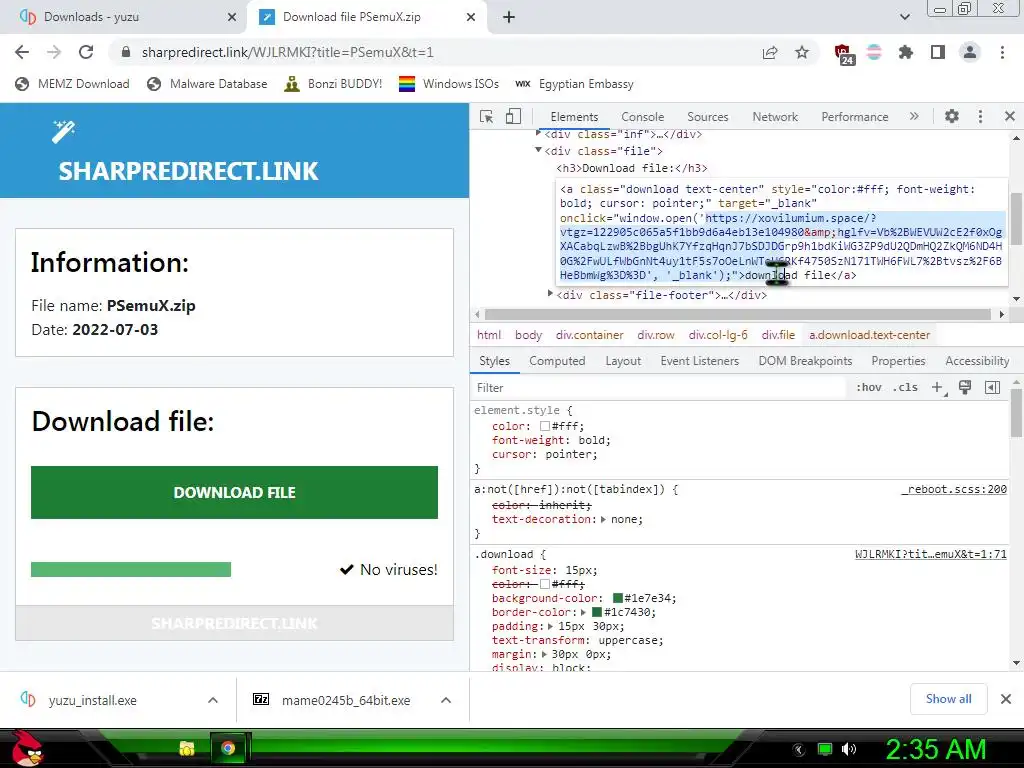The height and width of the screenshot is (768, 1024).
Task: Open the DOM Breakpoints tab
Action: tap(805, 361)
